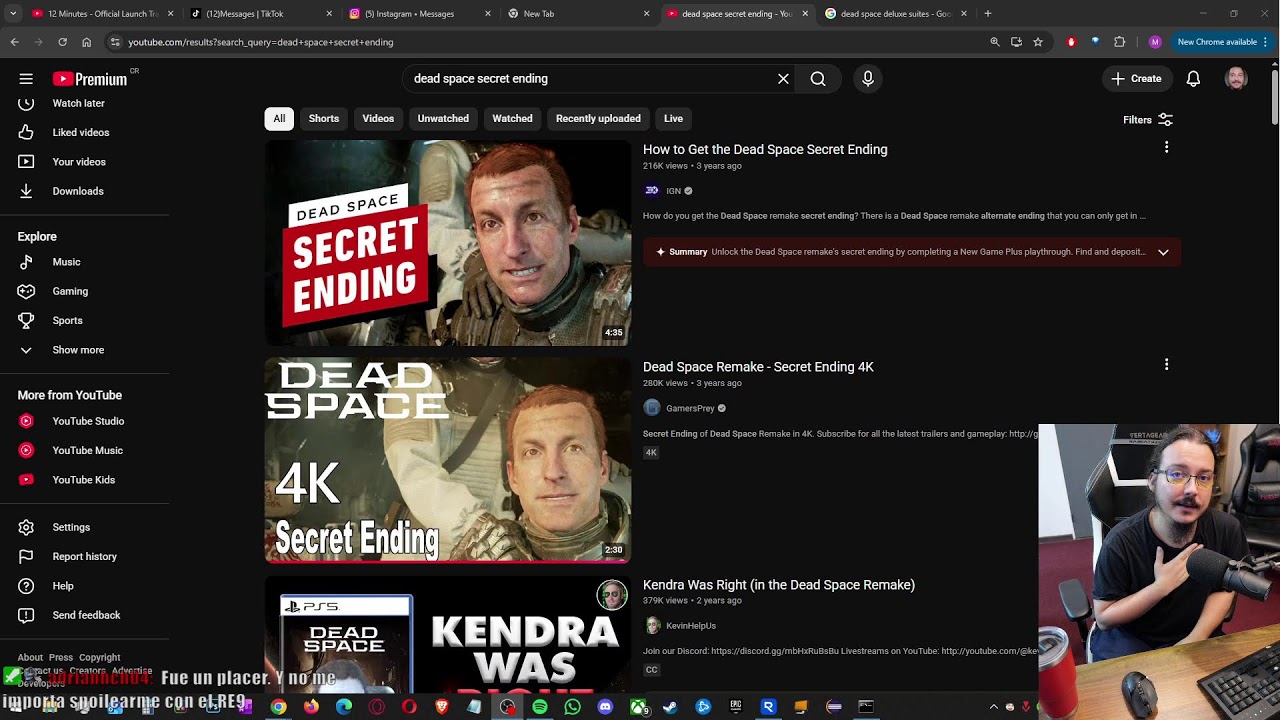1280x720 pixels.
Task: Open Report history in the sidebar
Action: pyautogui.click(x=84, y=556)
